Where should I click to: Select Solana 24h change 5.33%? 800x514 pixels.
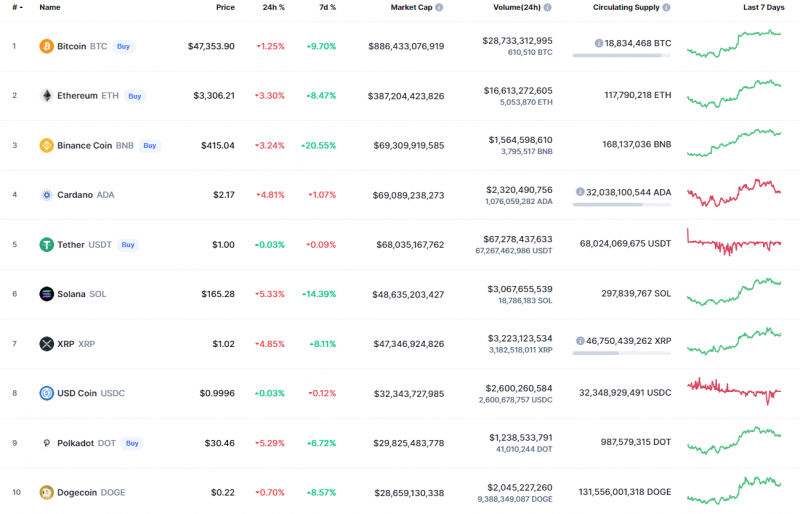[x=270, y=294]
